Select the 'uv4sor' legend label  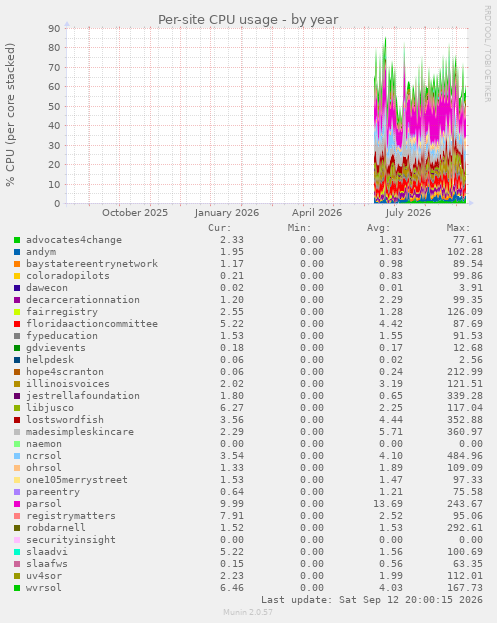pos(44,576)
